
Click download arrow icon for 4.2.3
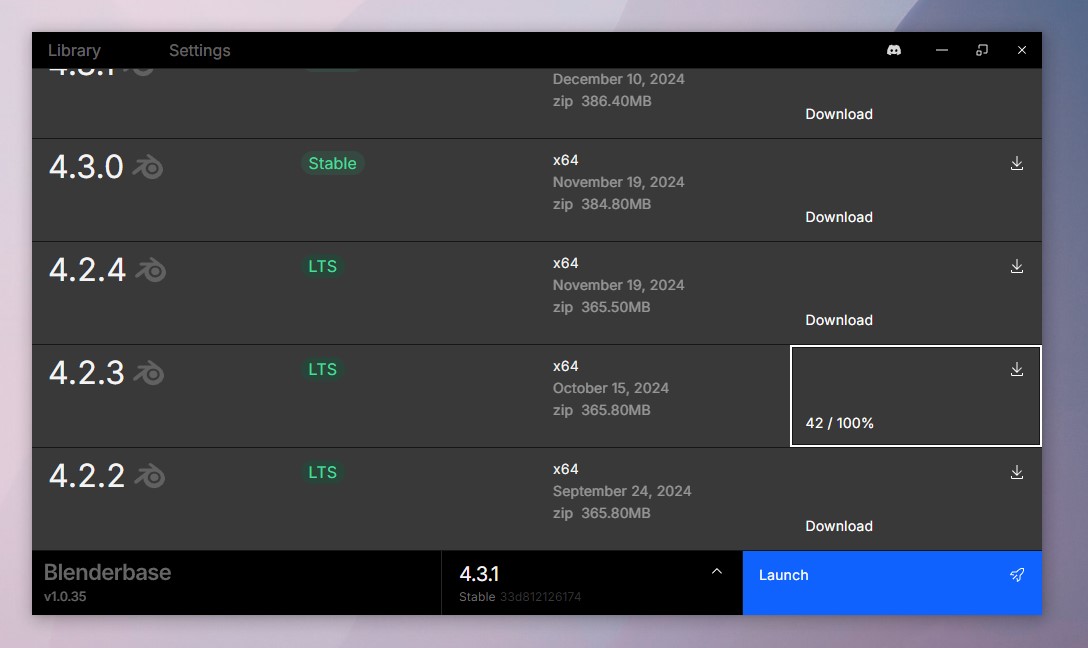1017,369
